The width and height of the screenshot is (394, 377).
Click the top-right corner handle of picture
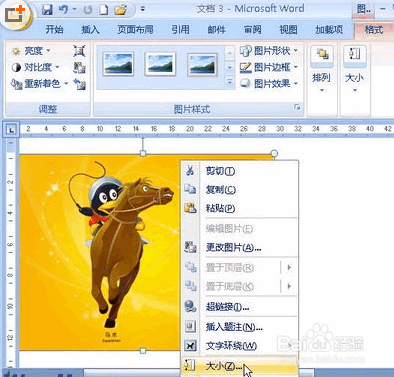coord(274,153)
